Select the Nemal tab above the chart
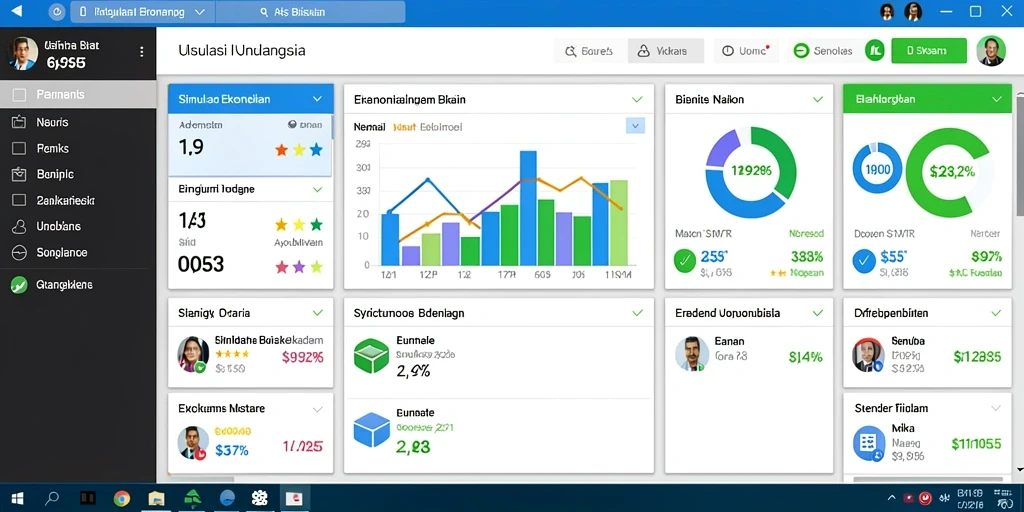 (370, 127)
